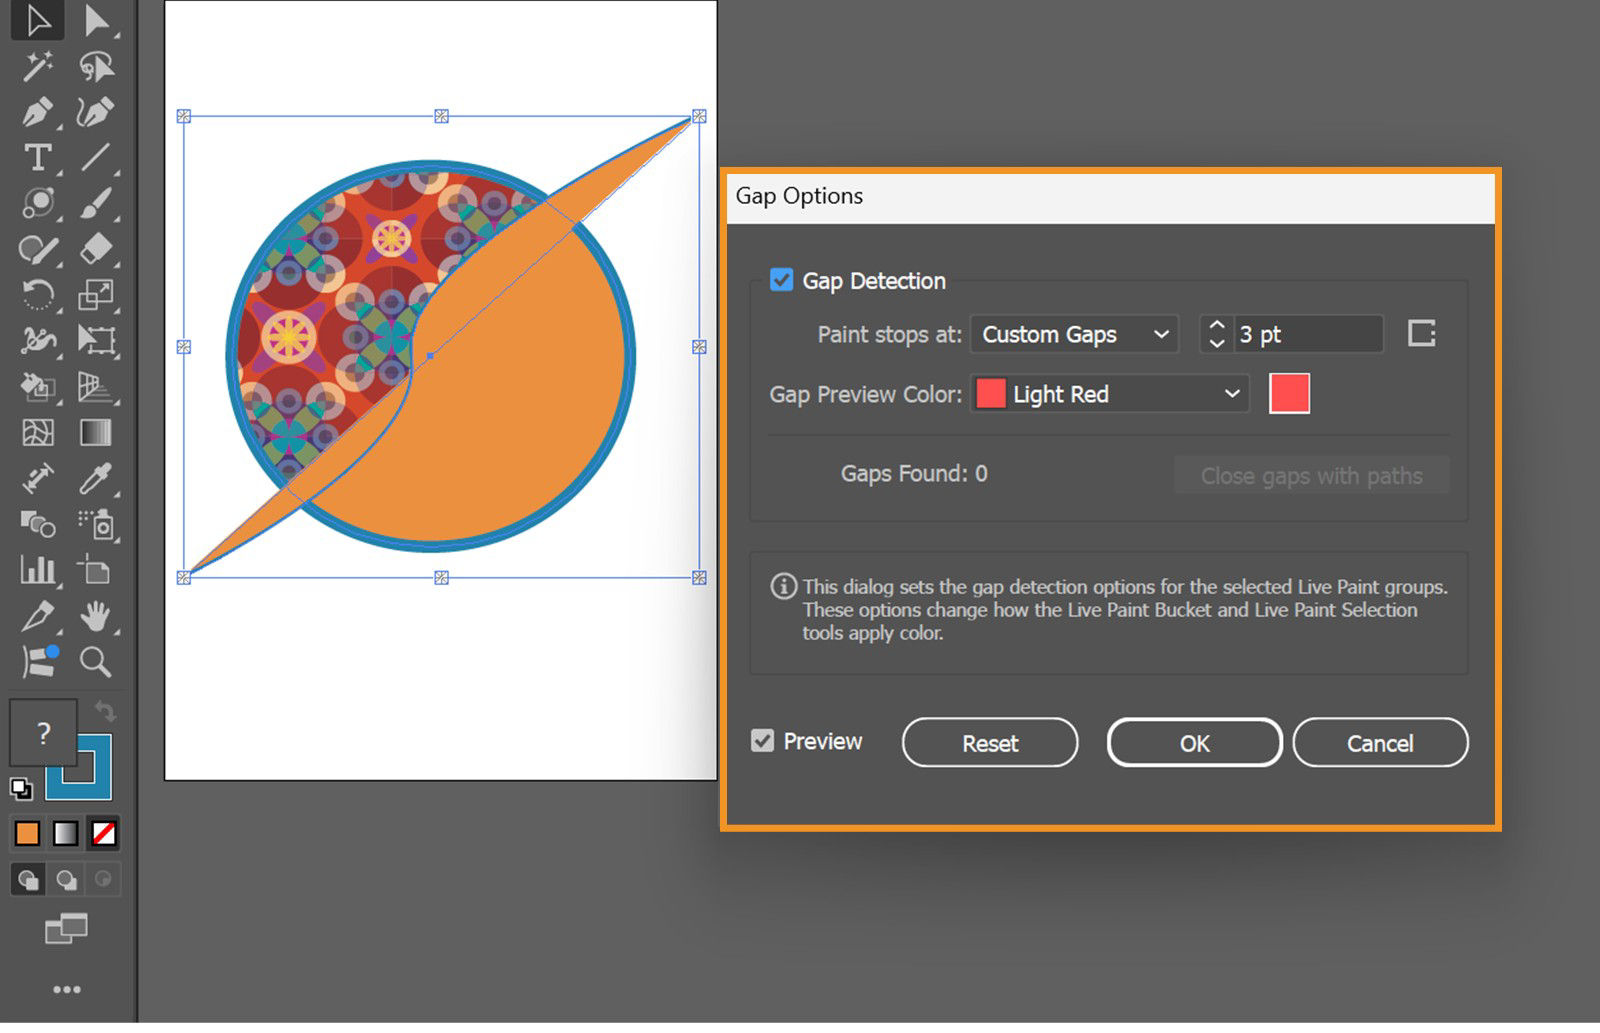Click the Light Red color swatch
This screenshot has height=1033, width=1600.
click(1290, 394)
